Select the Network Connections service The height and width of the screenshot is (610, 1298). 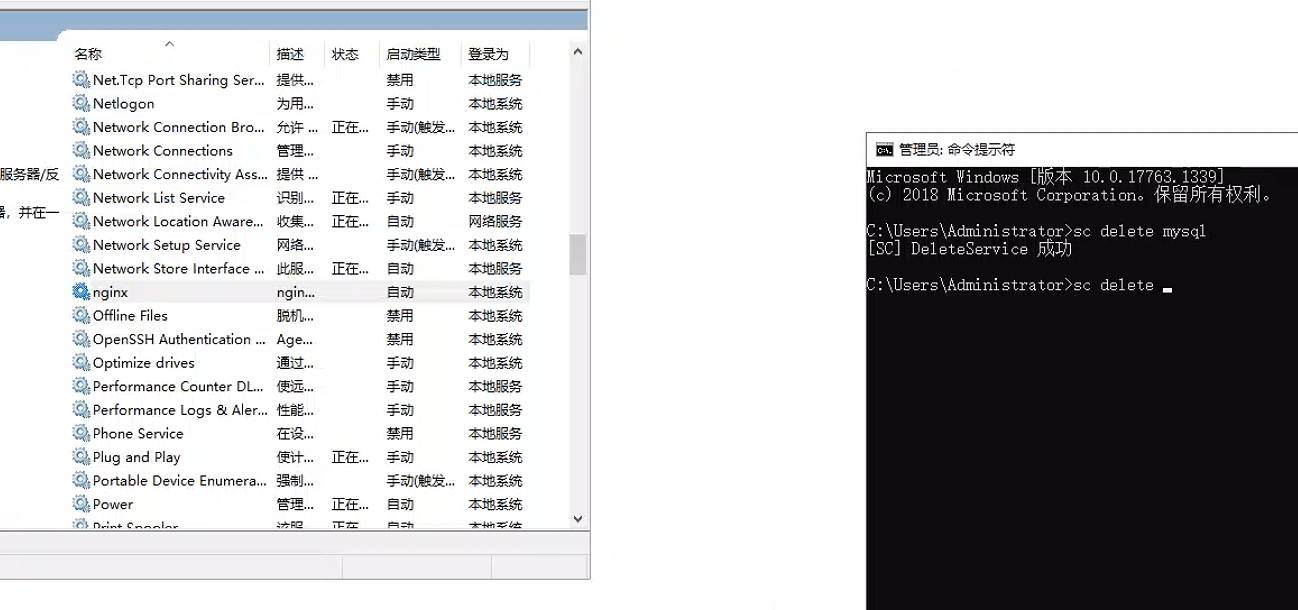162,151
